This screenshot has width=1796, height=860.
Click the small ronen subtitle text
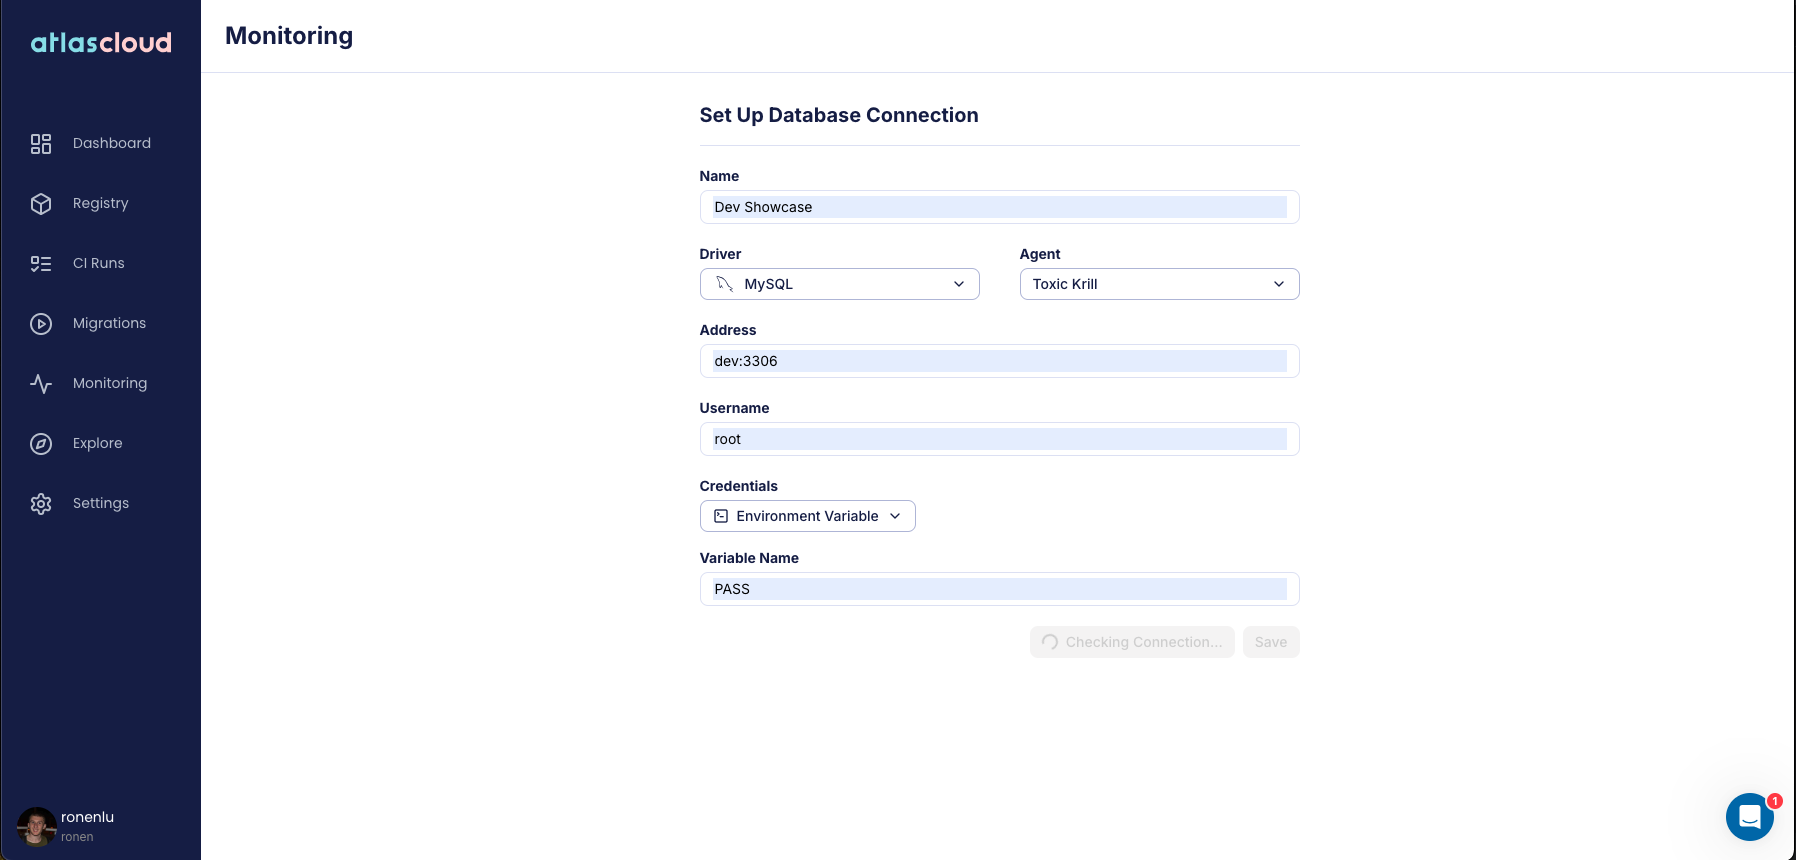[77, 837]
